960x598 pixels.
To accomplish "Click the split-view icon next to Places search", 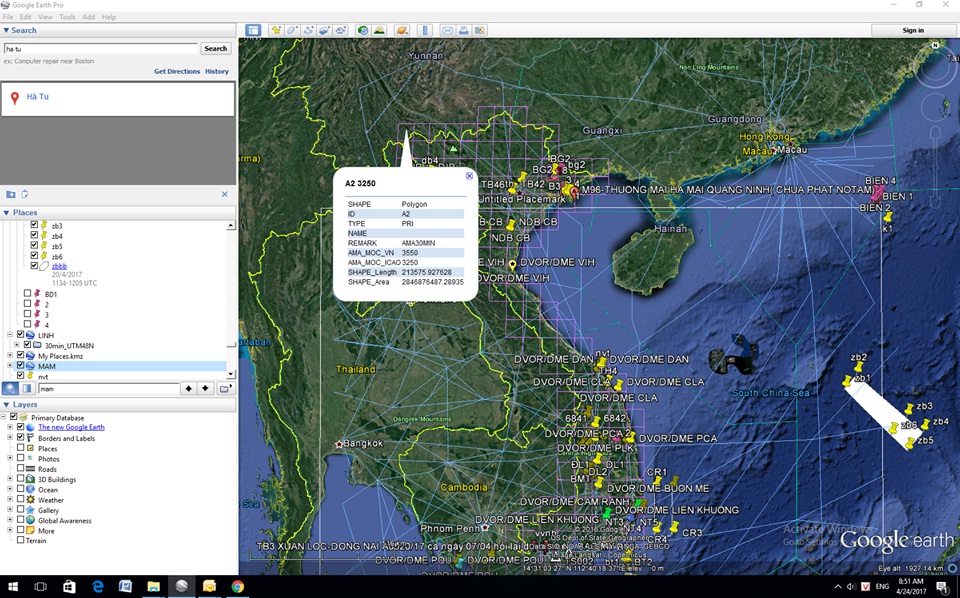I will (x=26, y=388).
